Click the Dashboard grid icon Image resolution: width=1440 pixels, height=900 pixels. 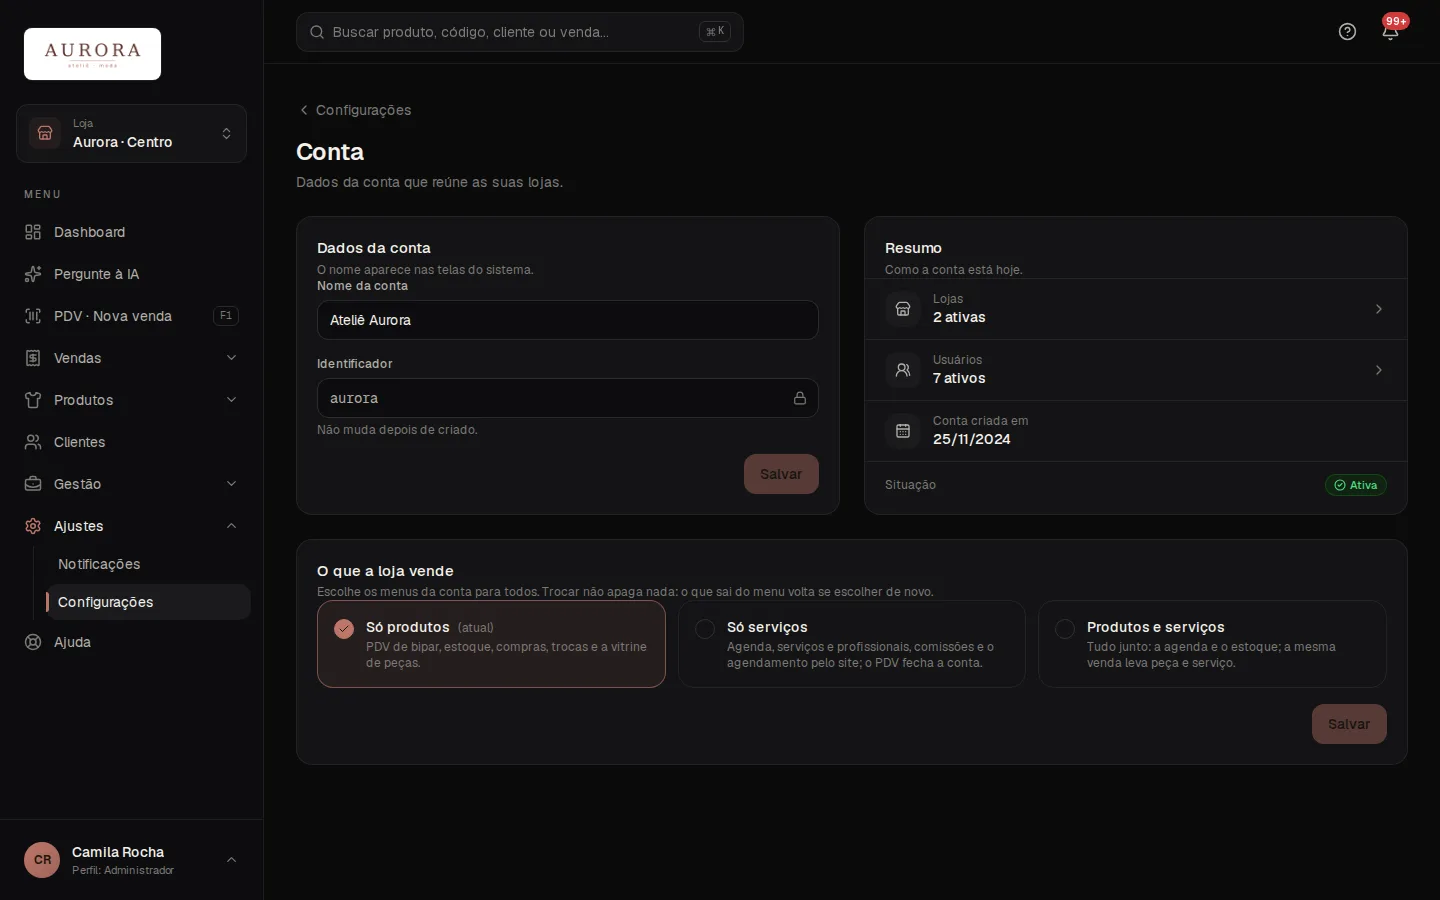click(x=33, y=232)
